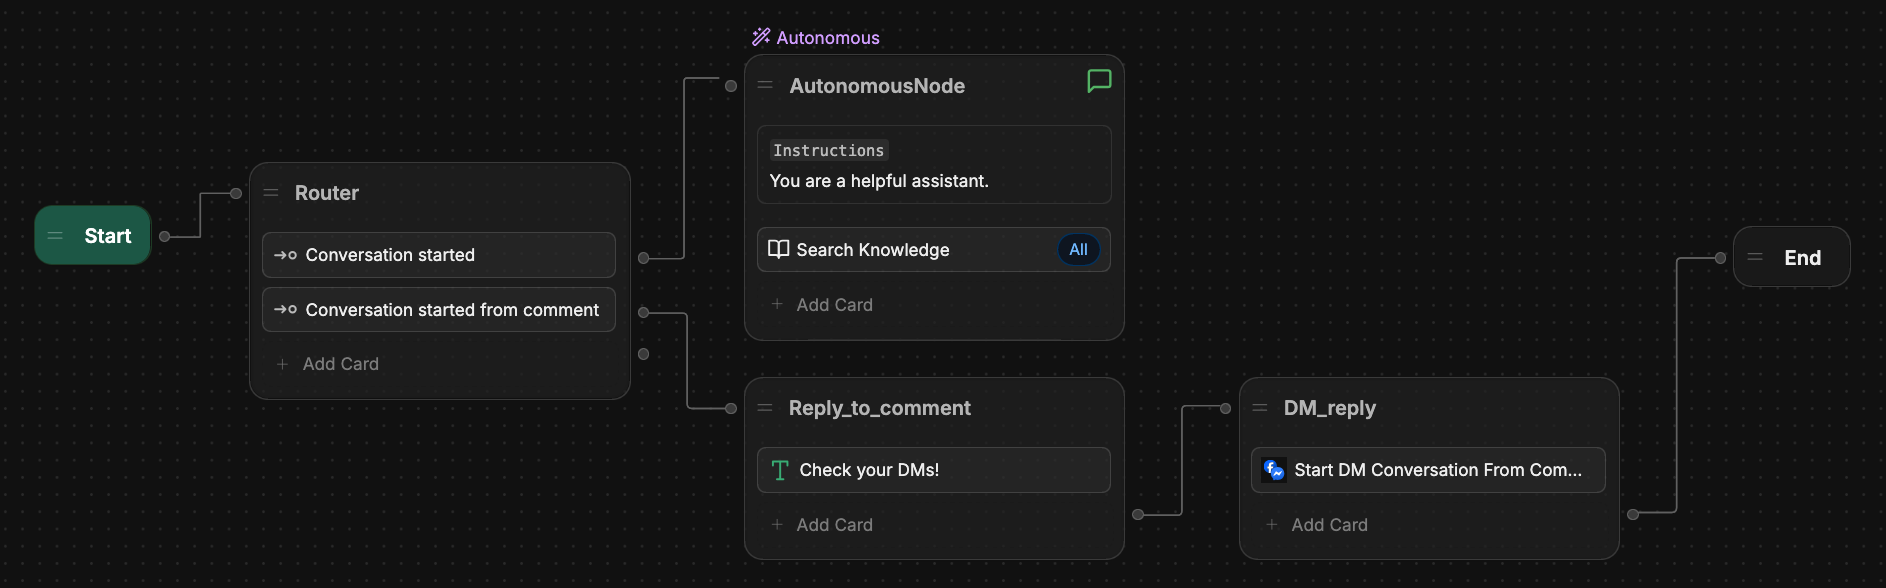The image size is (1886, 588).
Task: Click the Reply_to_comment node title
Action: click(x=879, y=408)
